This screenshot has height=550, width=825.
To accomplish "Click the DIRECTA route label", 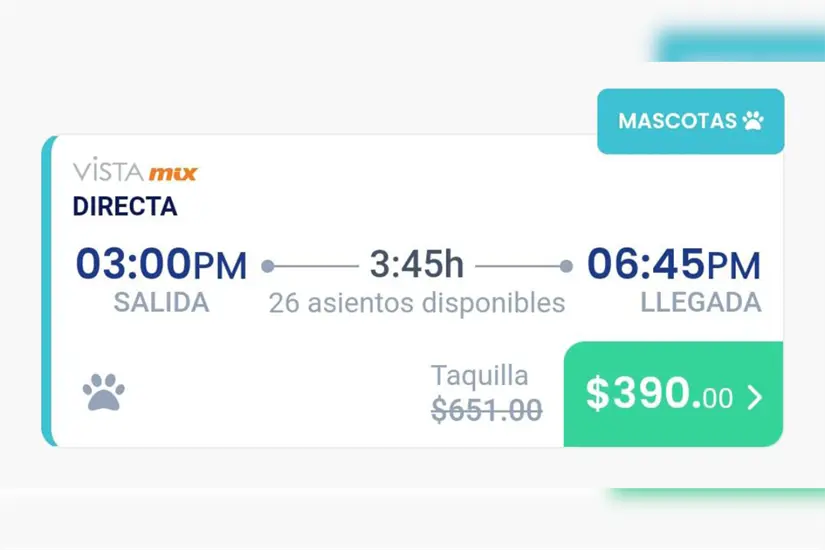I will [x=125, y=207].
